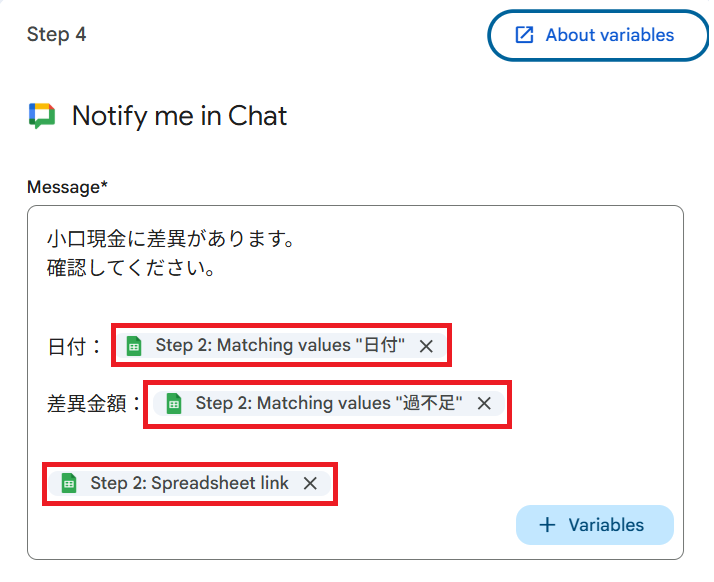
Task: Remove the Matching values "過不足" variable chip
Action: tap(484, 404)
